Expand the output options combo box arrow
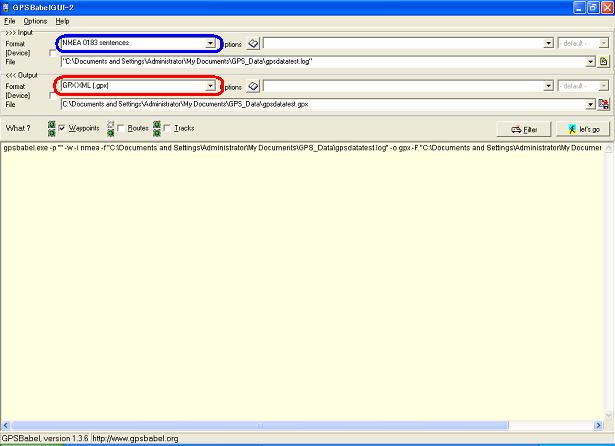615x446 pixels. click(549, 86)
